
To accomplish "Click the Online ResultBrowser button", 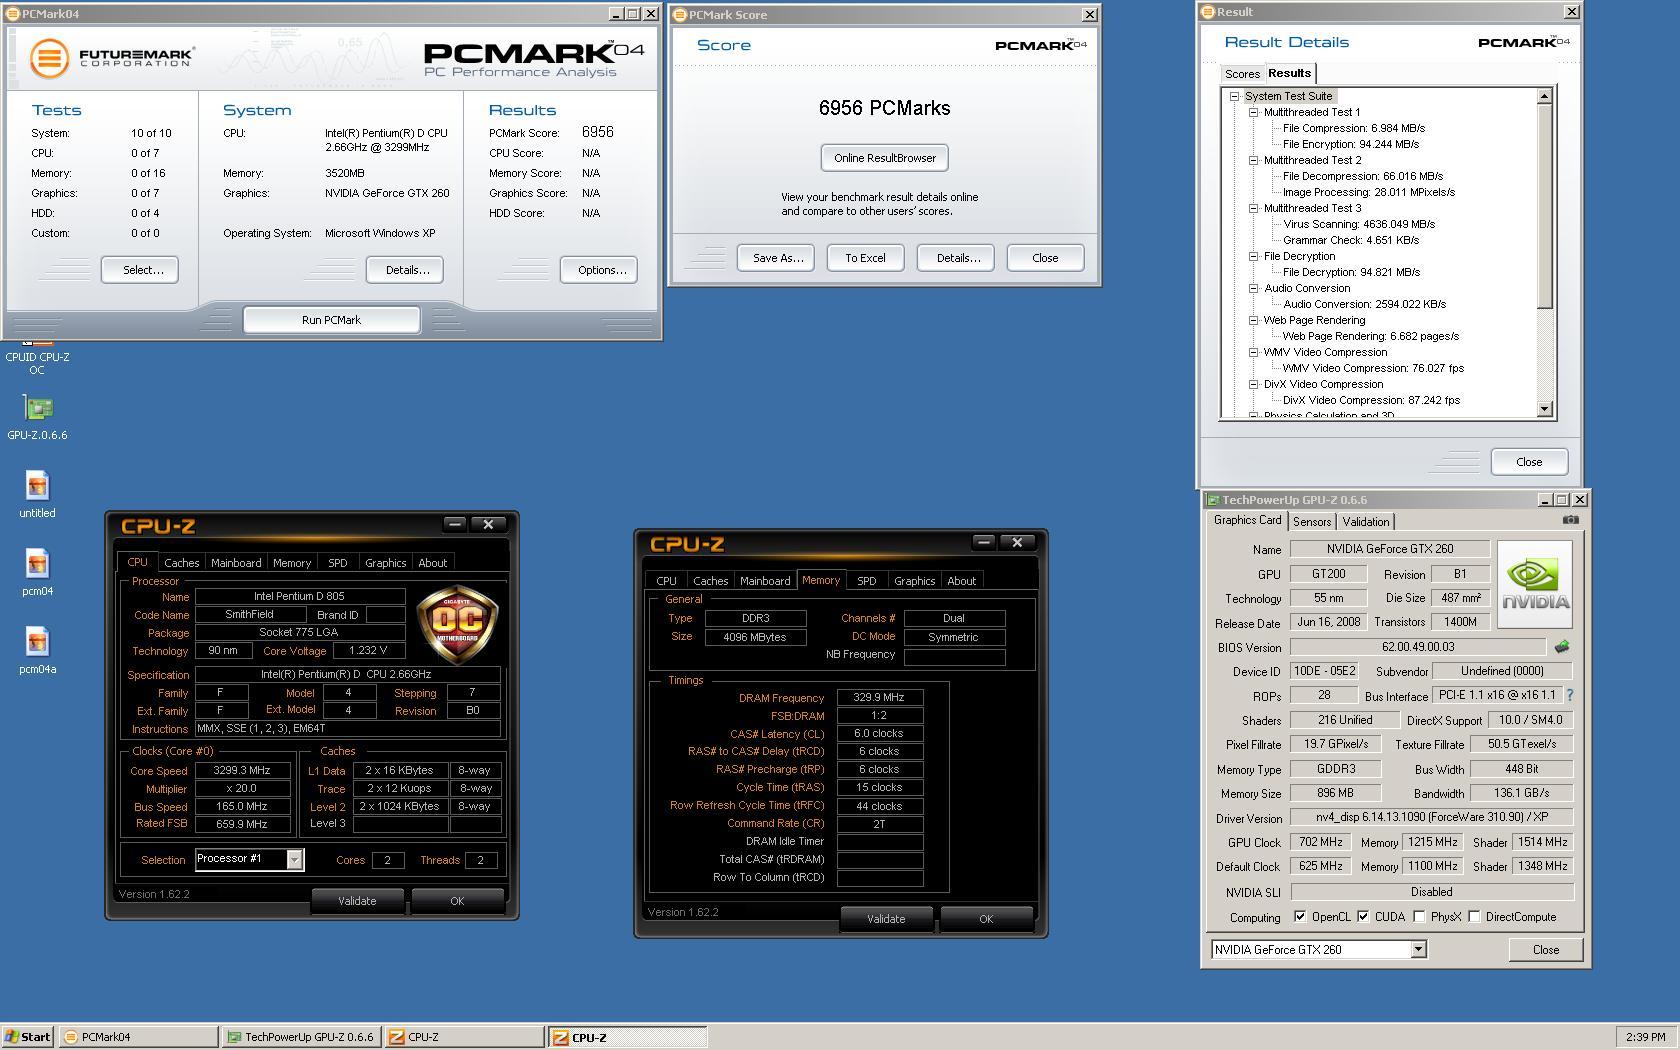I will (x=885, y=158).
